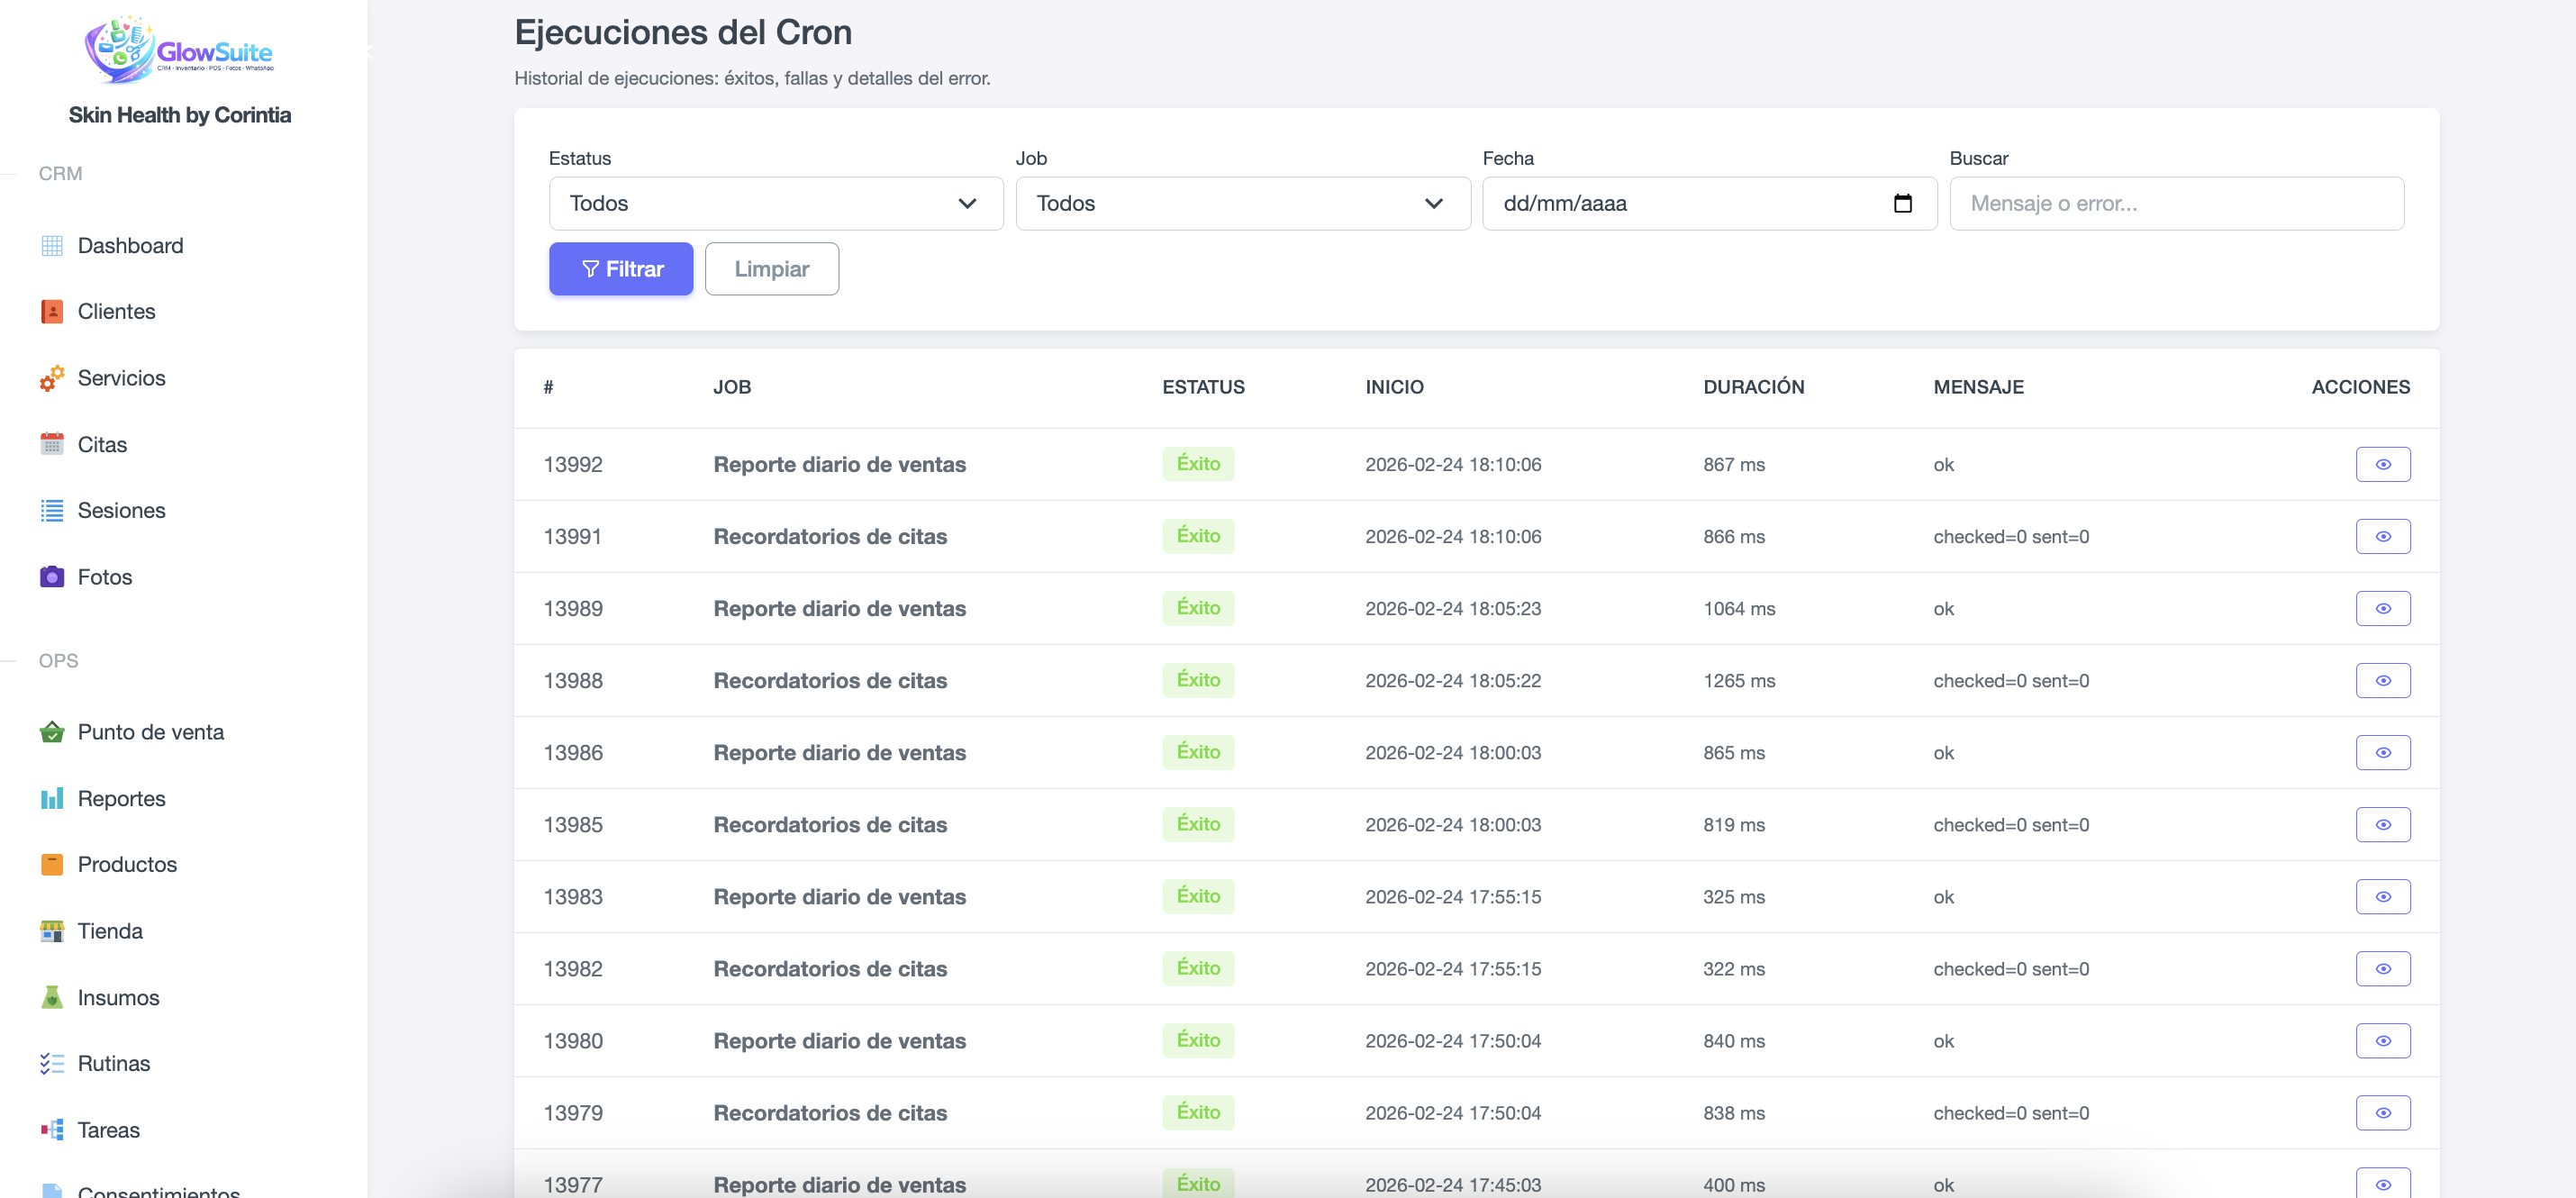Focus the Buscar message or error field
This screenshot has height=1198, width=2576.
tap(2176, 204)
